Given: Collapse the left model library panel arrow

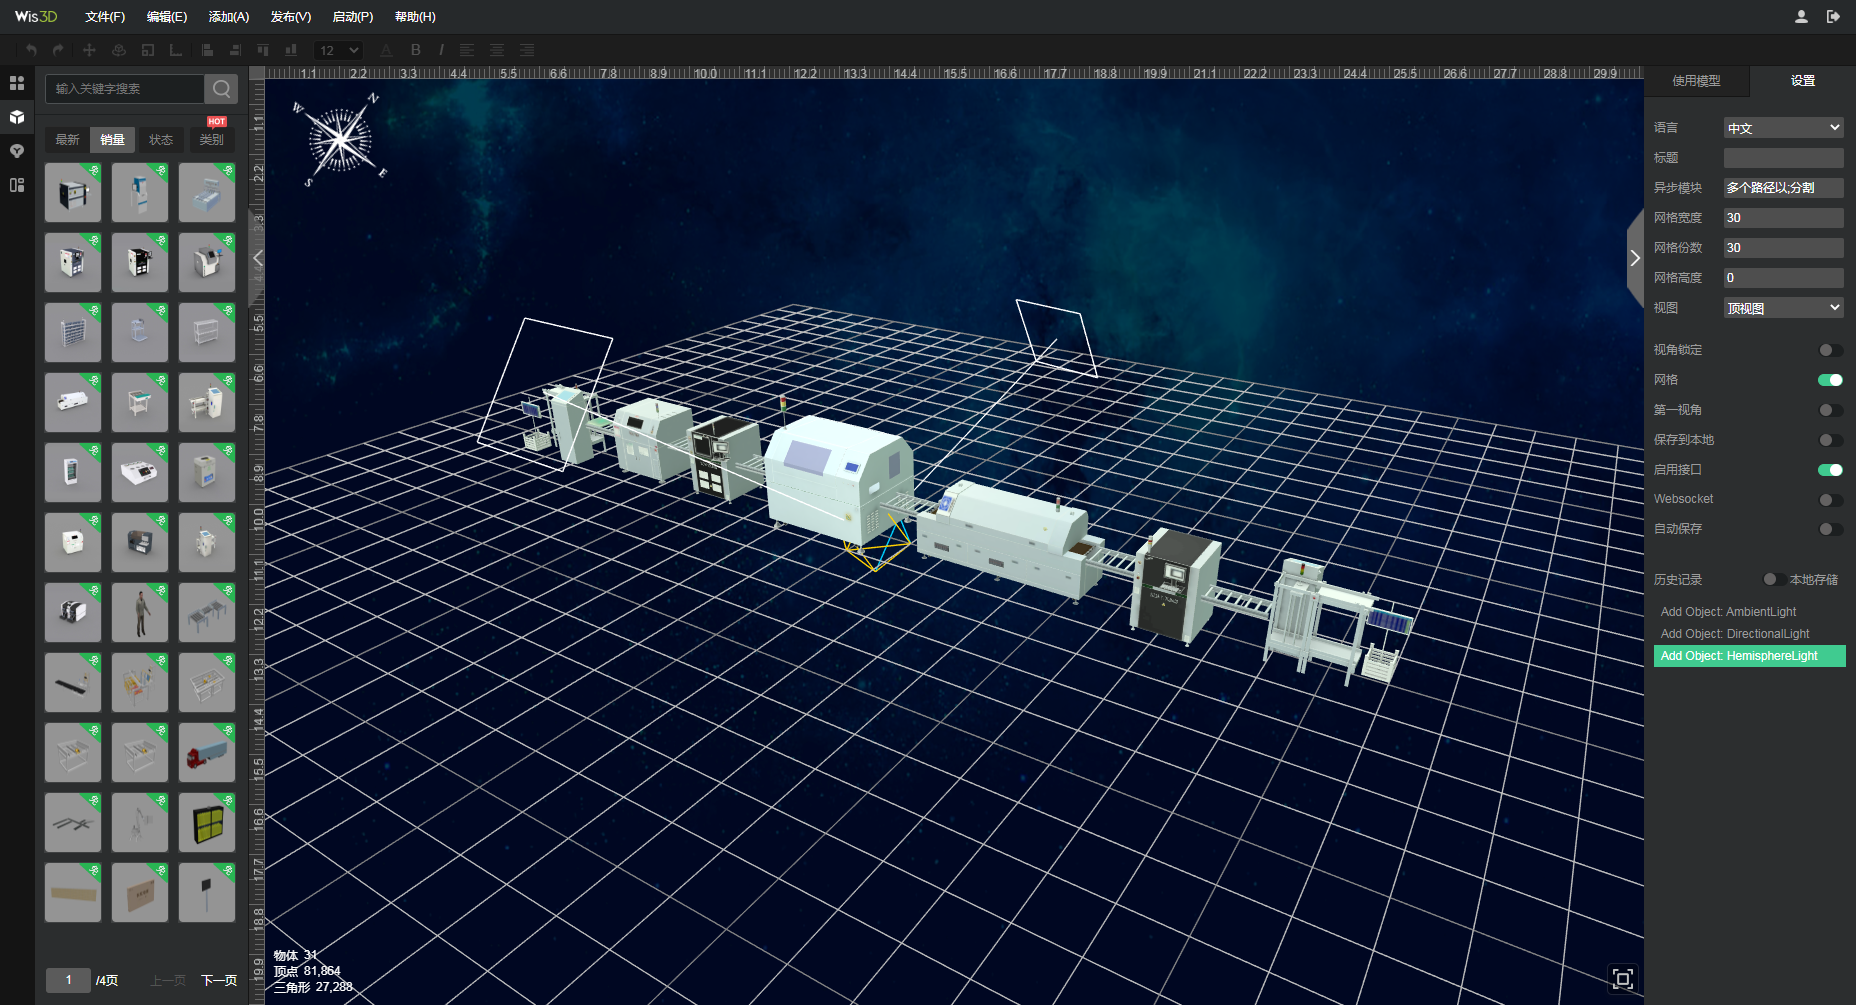Looking at the screenshot, I should coord(257,258).
